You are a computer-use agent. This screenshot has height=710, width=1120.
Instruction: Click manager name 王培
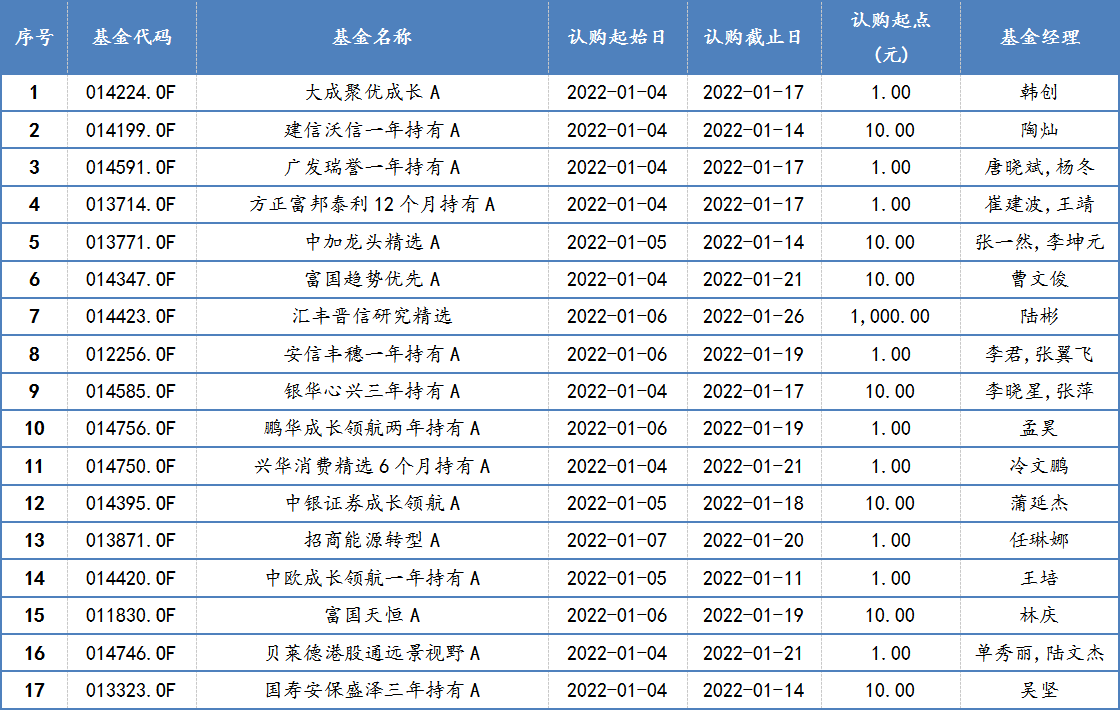[x=1039, y=579]
